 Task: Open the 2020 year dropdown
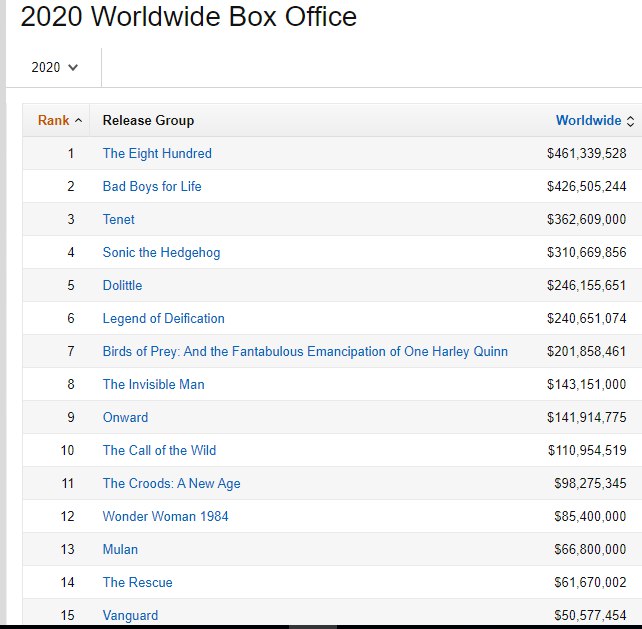[x=54, y=67]
